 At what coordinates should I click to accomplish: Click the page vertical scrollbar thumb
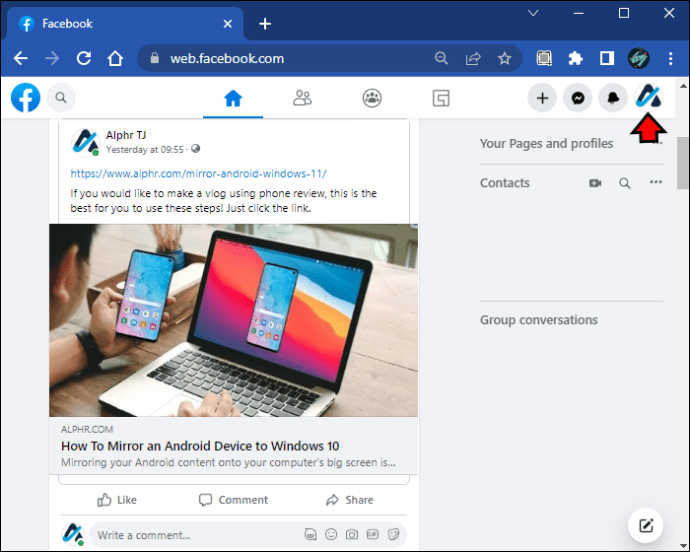point(683,163)
